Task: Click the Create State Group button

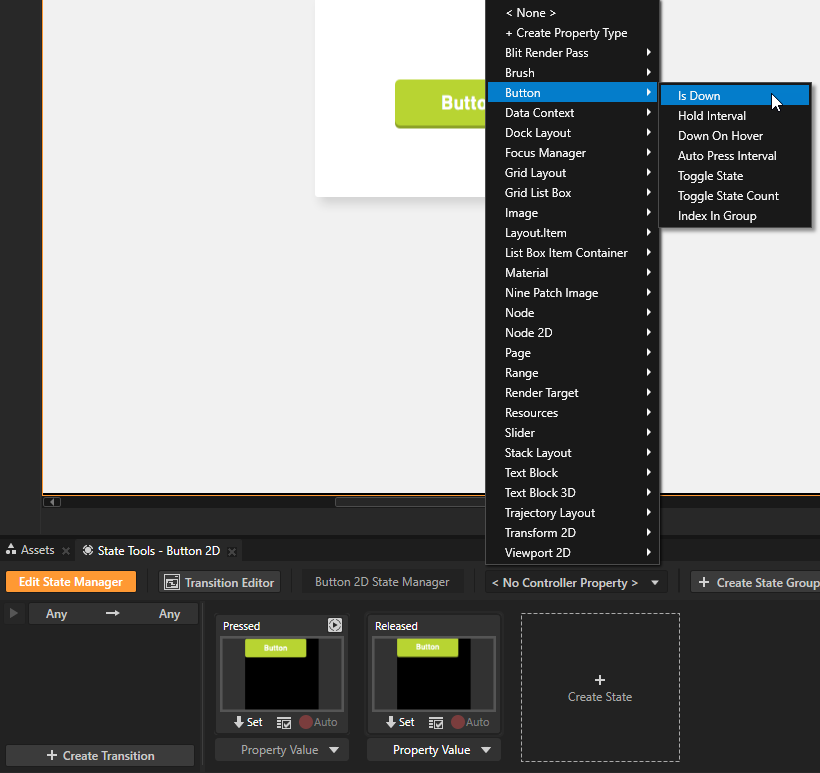Action: tap(757, 582)
